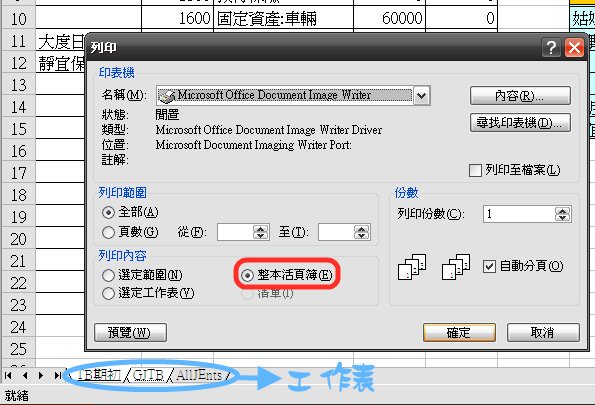Select row header 20

(x=18, y=239)
